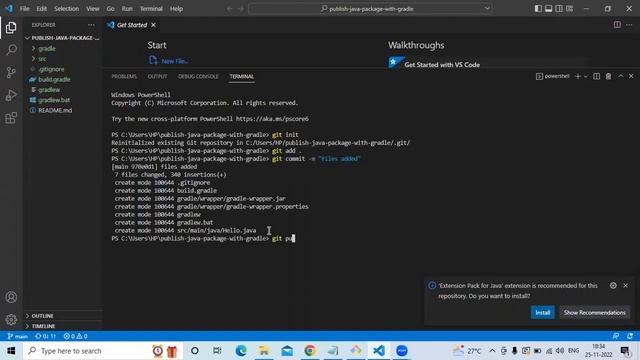Focus the Get Started editor tab
The height and width of the screenshot is (360, 640).
click(x=132, y=25)
